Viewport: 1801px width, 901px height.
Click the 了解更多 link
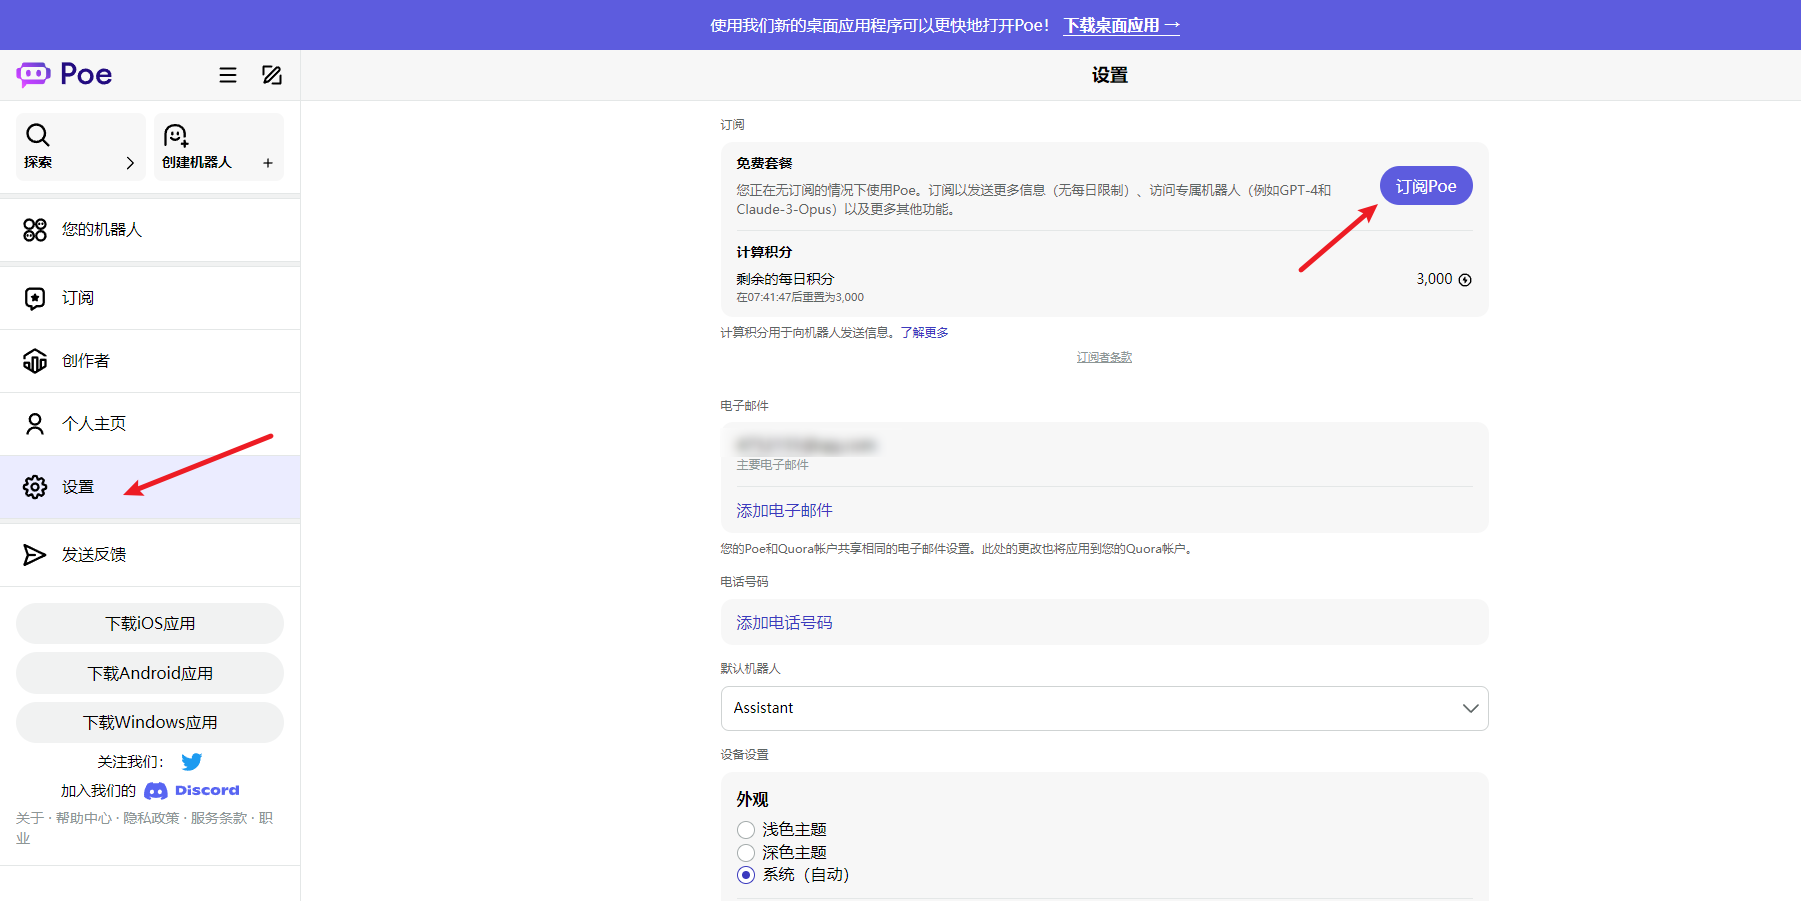[925, 333]
